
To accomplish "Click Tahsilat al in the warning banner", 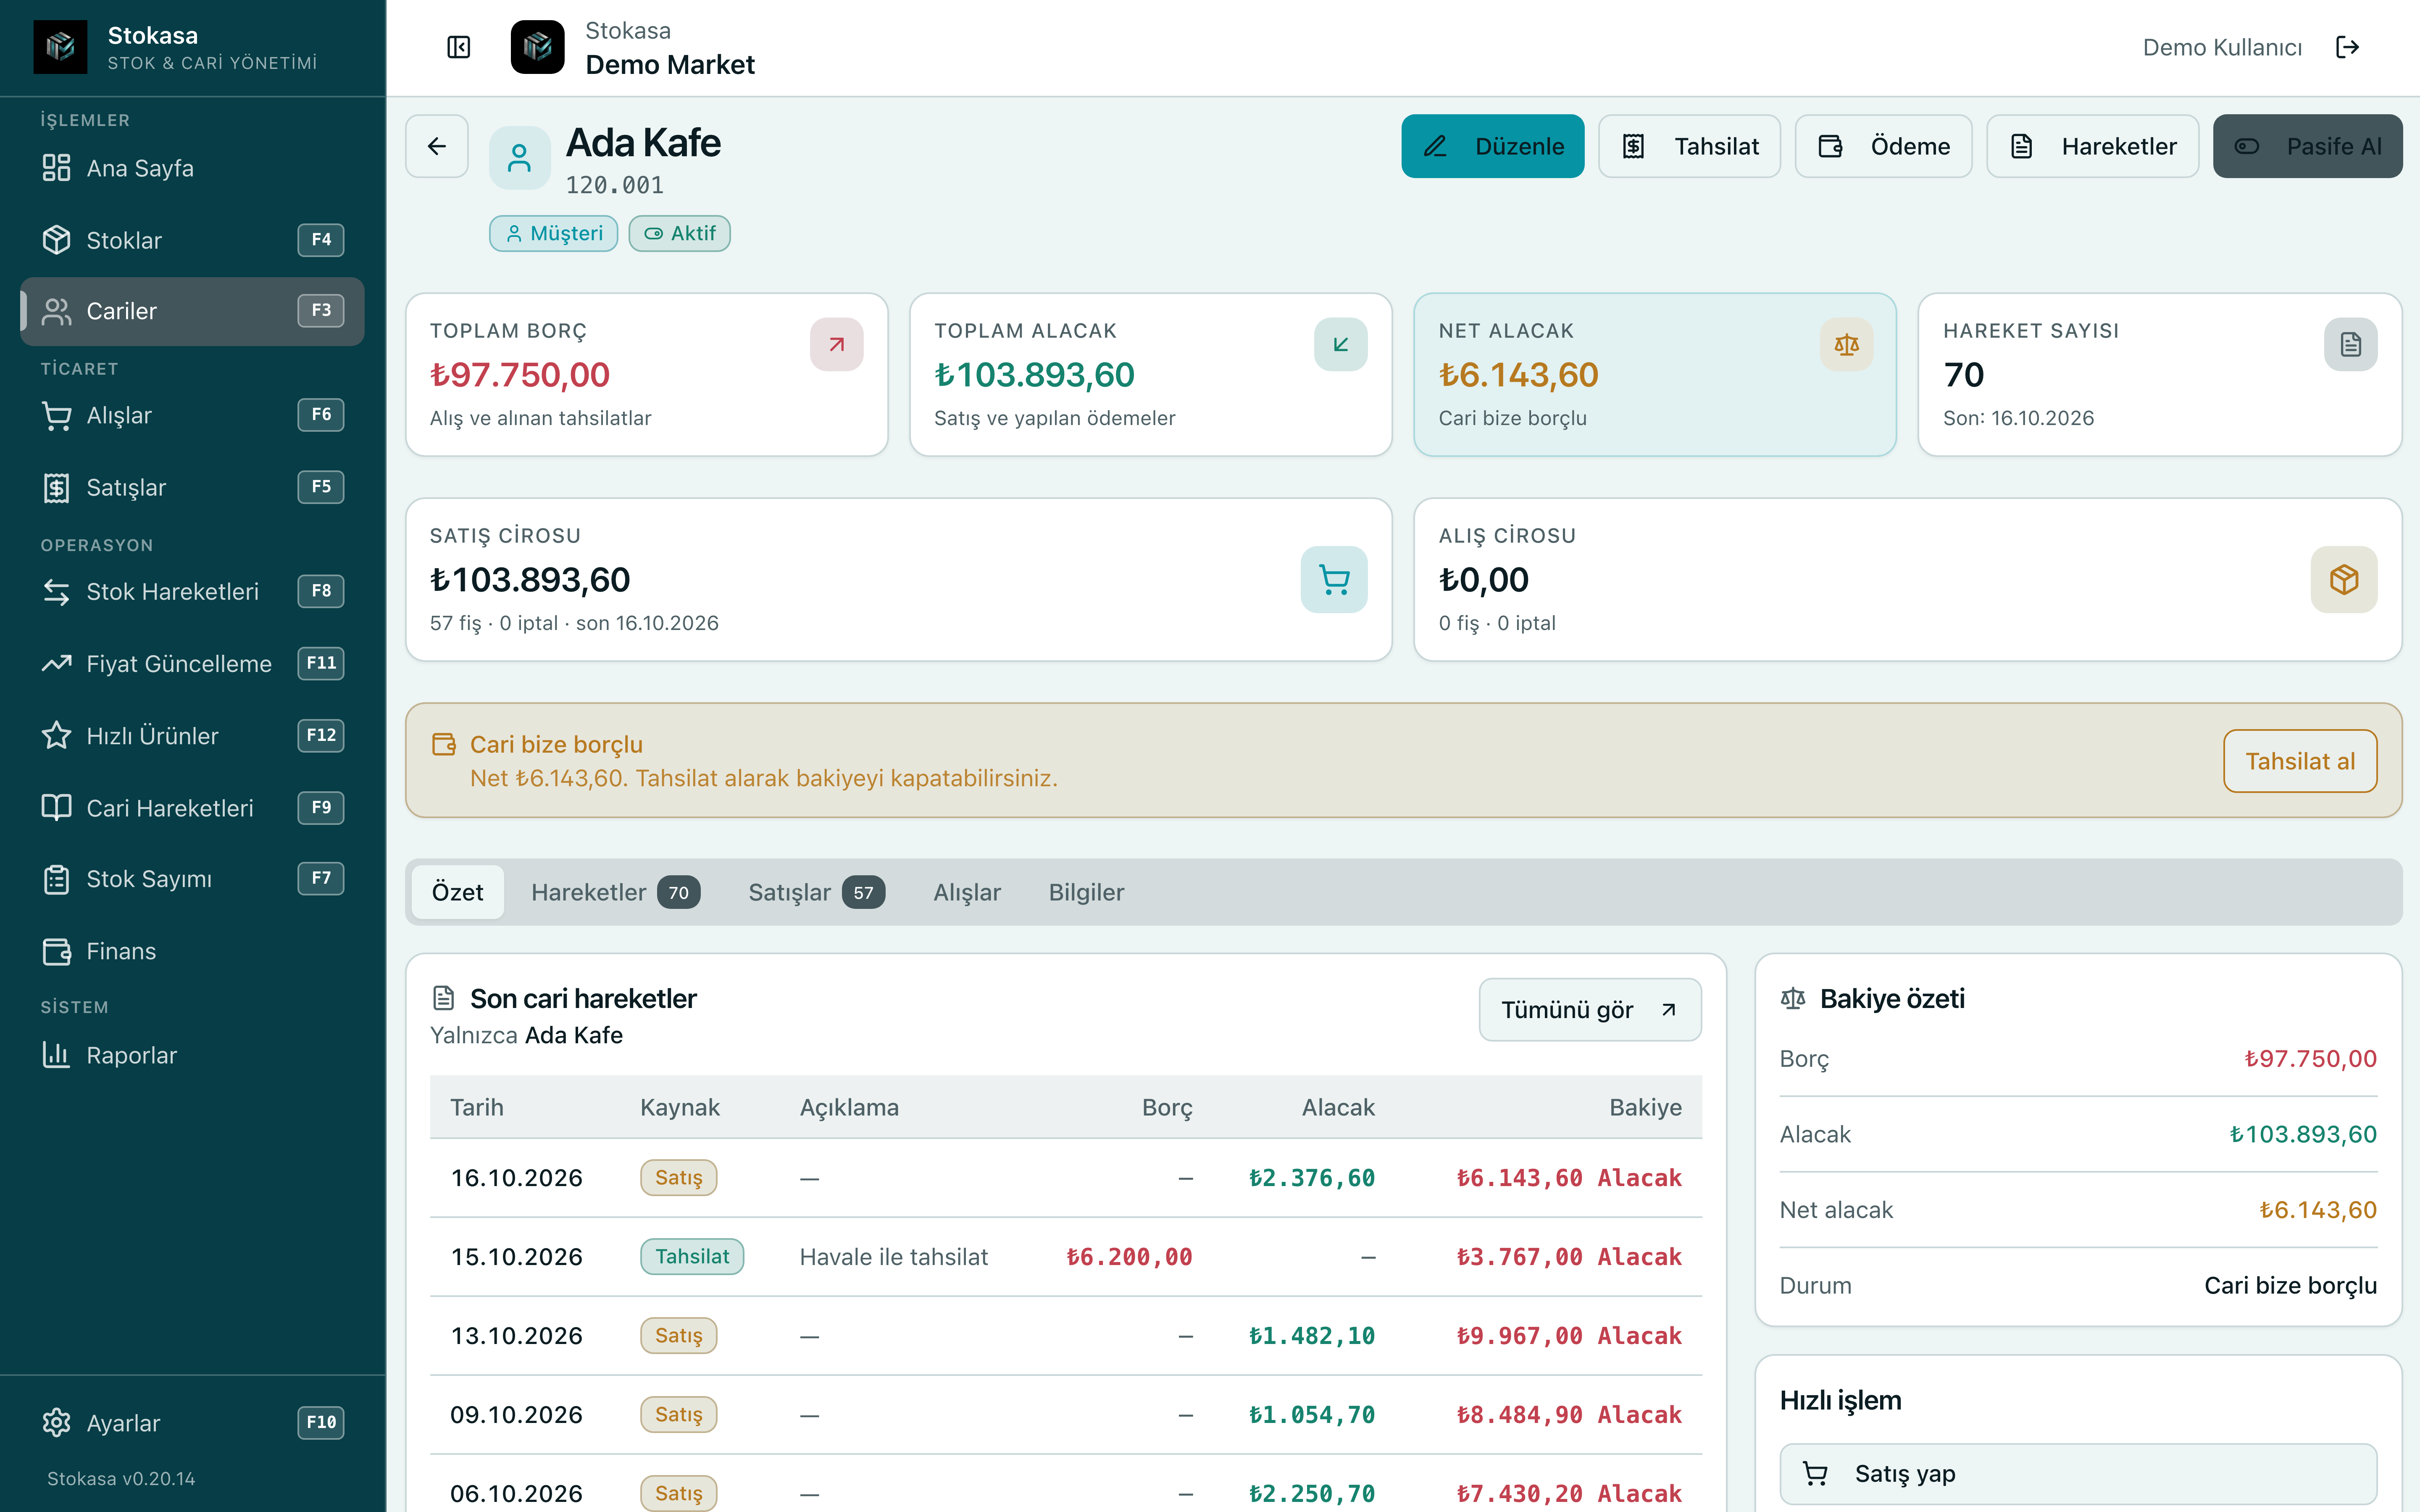I will 2299,761.
